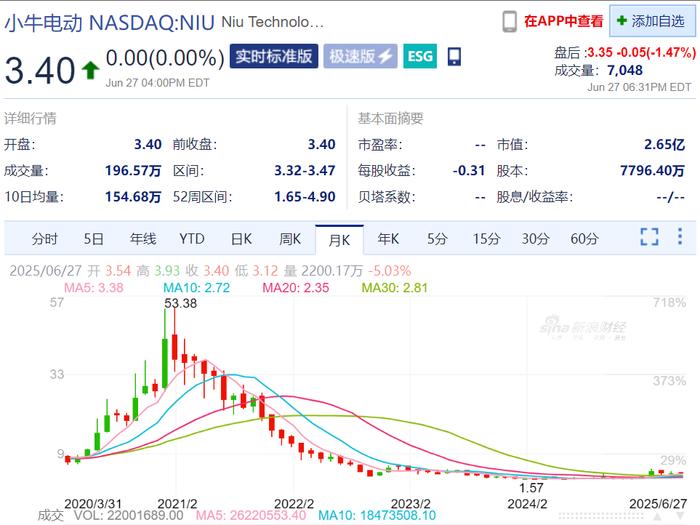
Task: Click the 市值 value 2.65亿
Action: click(x=664, y=144)
